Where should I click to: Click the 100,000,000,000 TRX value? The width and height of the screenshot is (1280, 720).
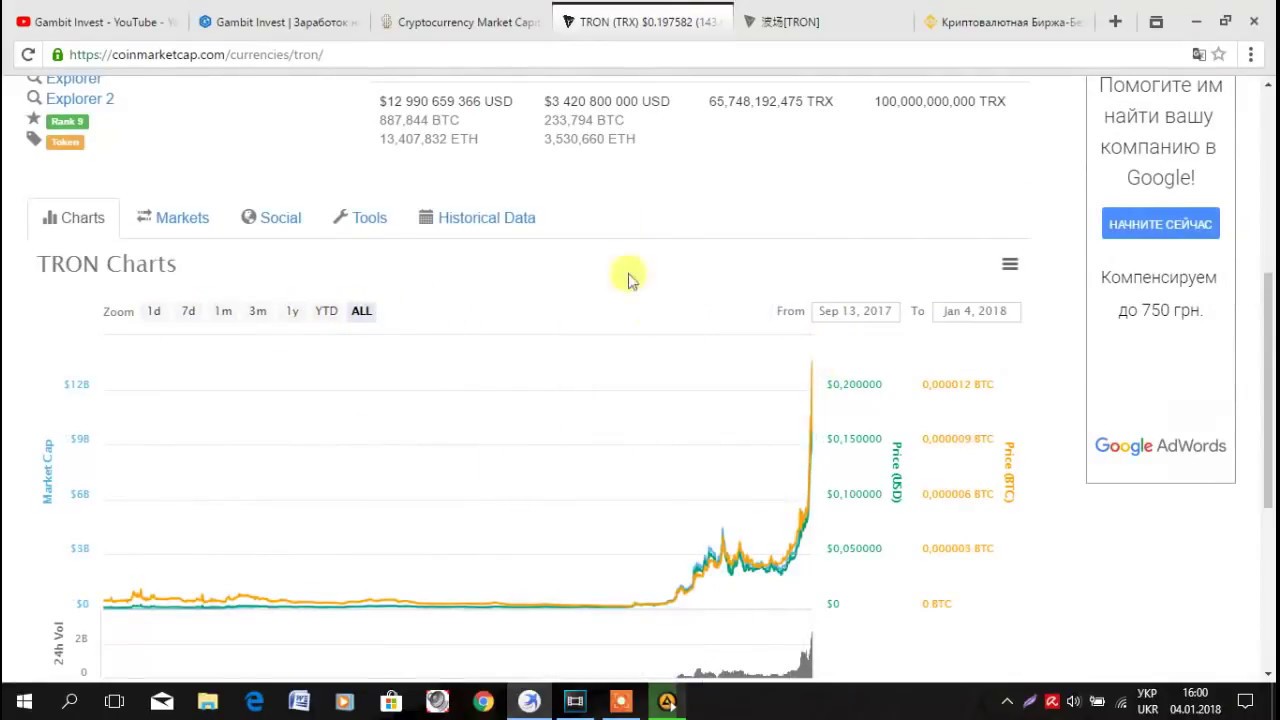(940, 101)
